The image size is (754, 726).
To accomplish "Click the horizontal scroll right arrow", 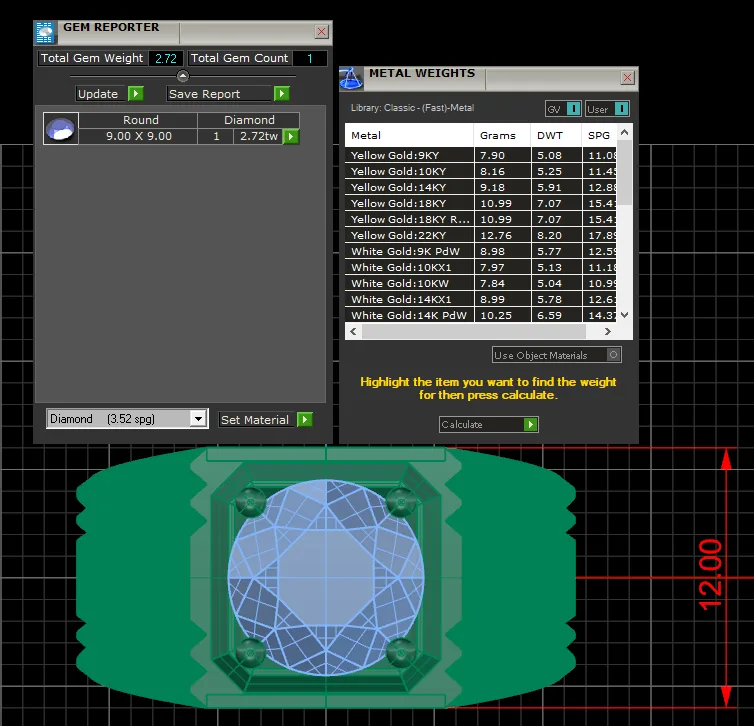I will pos(607,331).
